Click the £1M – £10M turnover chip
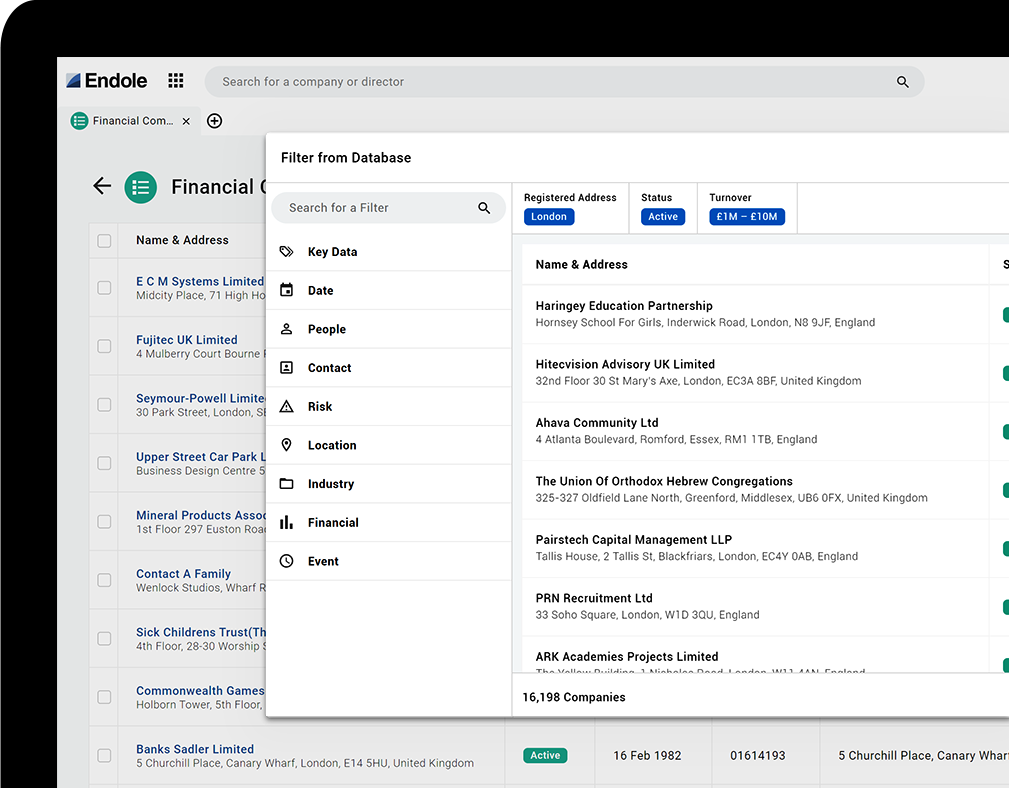 pos(746,217)
